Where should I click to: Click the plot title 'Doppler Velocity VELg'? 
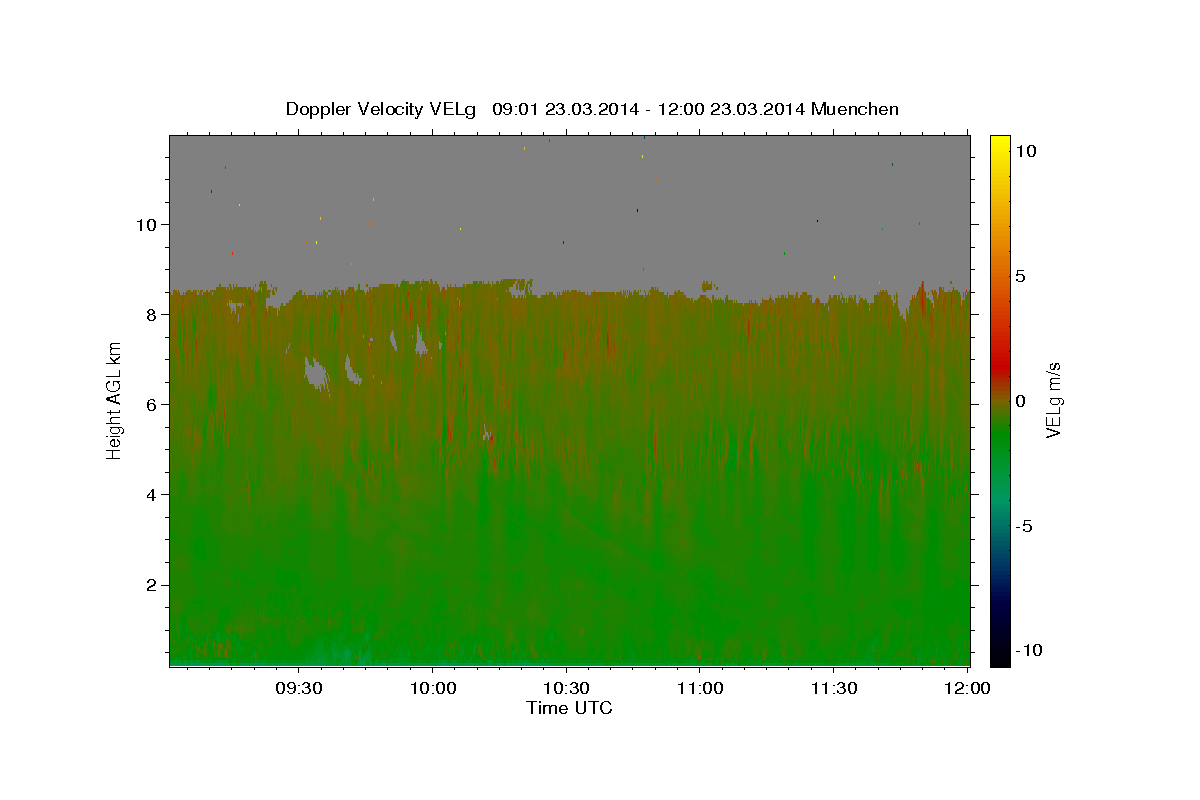pyautogui.click(x=381, y=109)
